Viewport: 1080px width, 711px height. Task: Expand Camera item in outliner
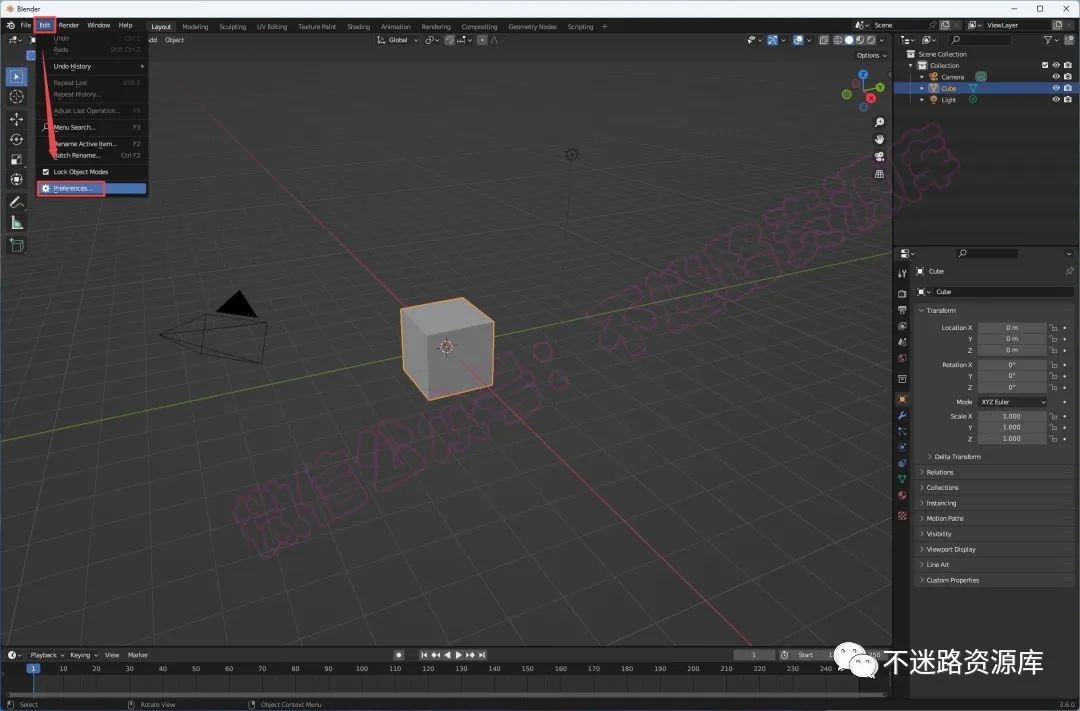(922, 77)
